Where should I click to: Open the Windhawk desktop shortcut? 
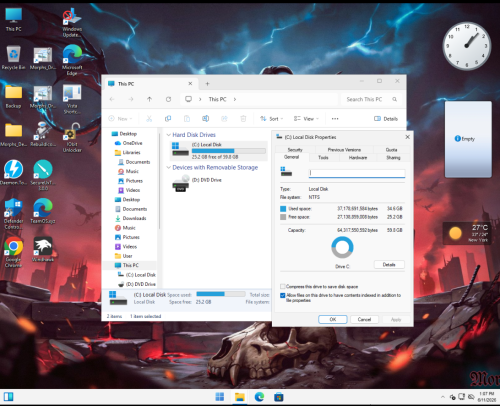tap(43, 249)
